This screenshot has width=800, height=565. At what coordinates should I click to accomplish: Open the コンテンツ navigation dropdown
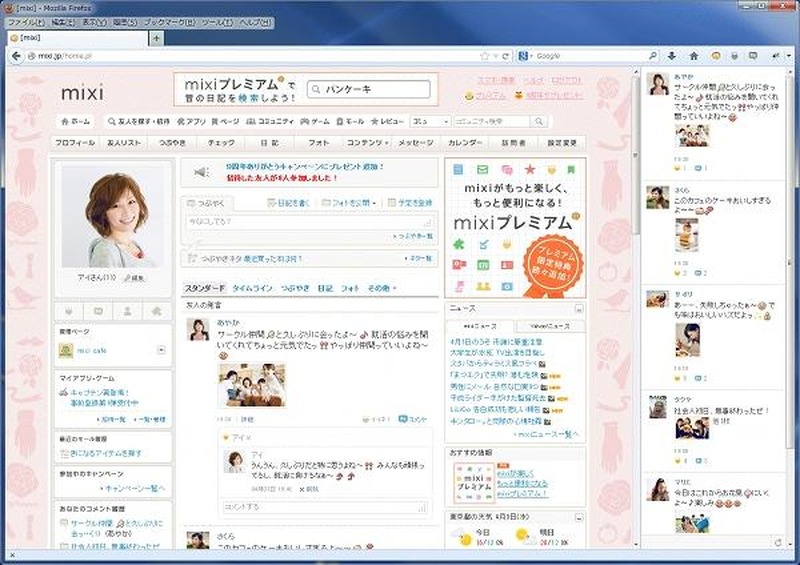point(366,143)
